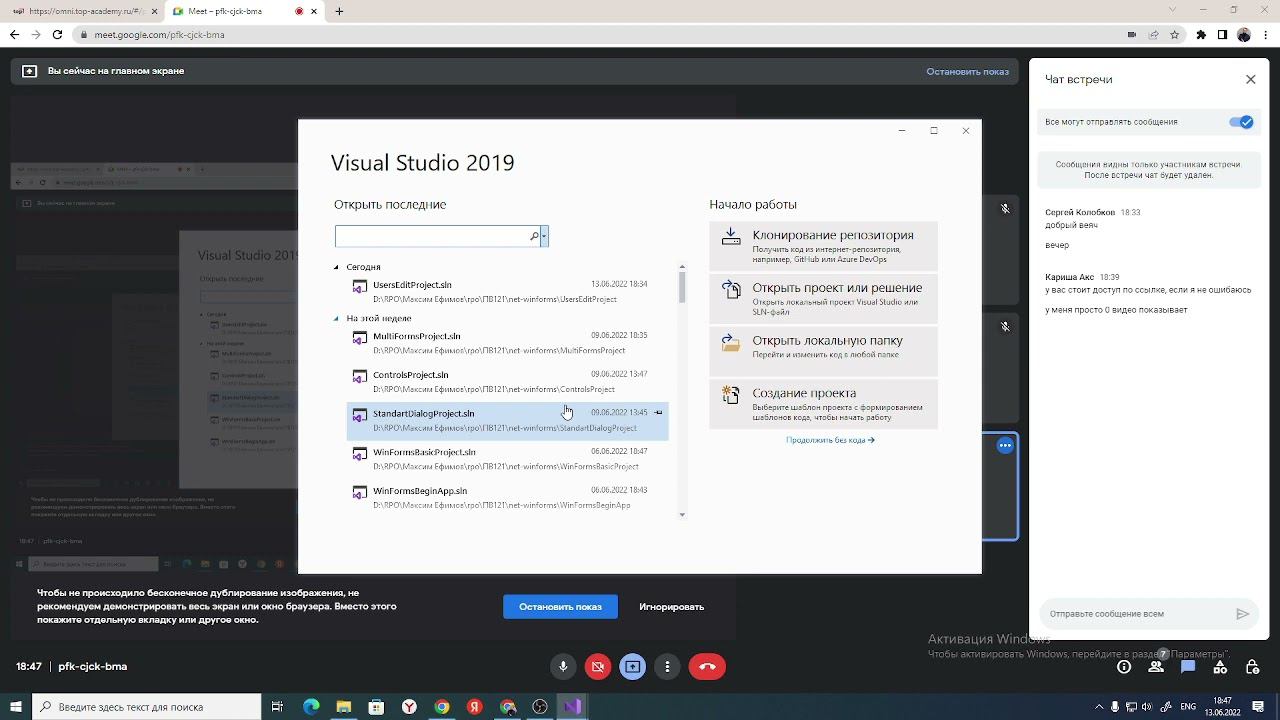Launch Microsoft Edge from taskbar
Image resolution: width=1280 pixels, height=720 pixels.
point(311,707)
